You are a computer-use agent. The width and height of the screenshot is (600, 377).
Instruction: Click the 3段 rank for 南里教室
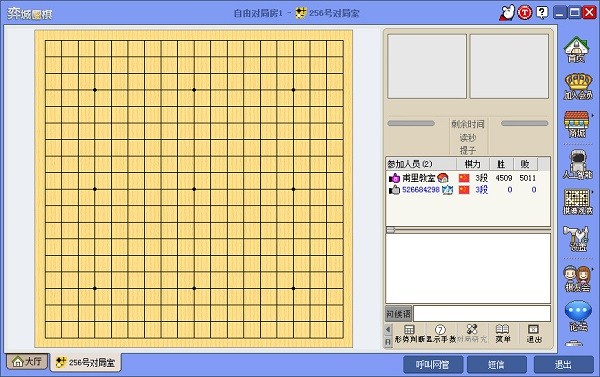(481, 178)
